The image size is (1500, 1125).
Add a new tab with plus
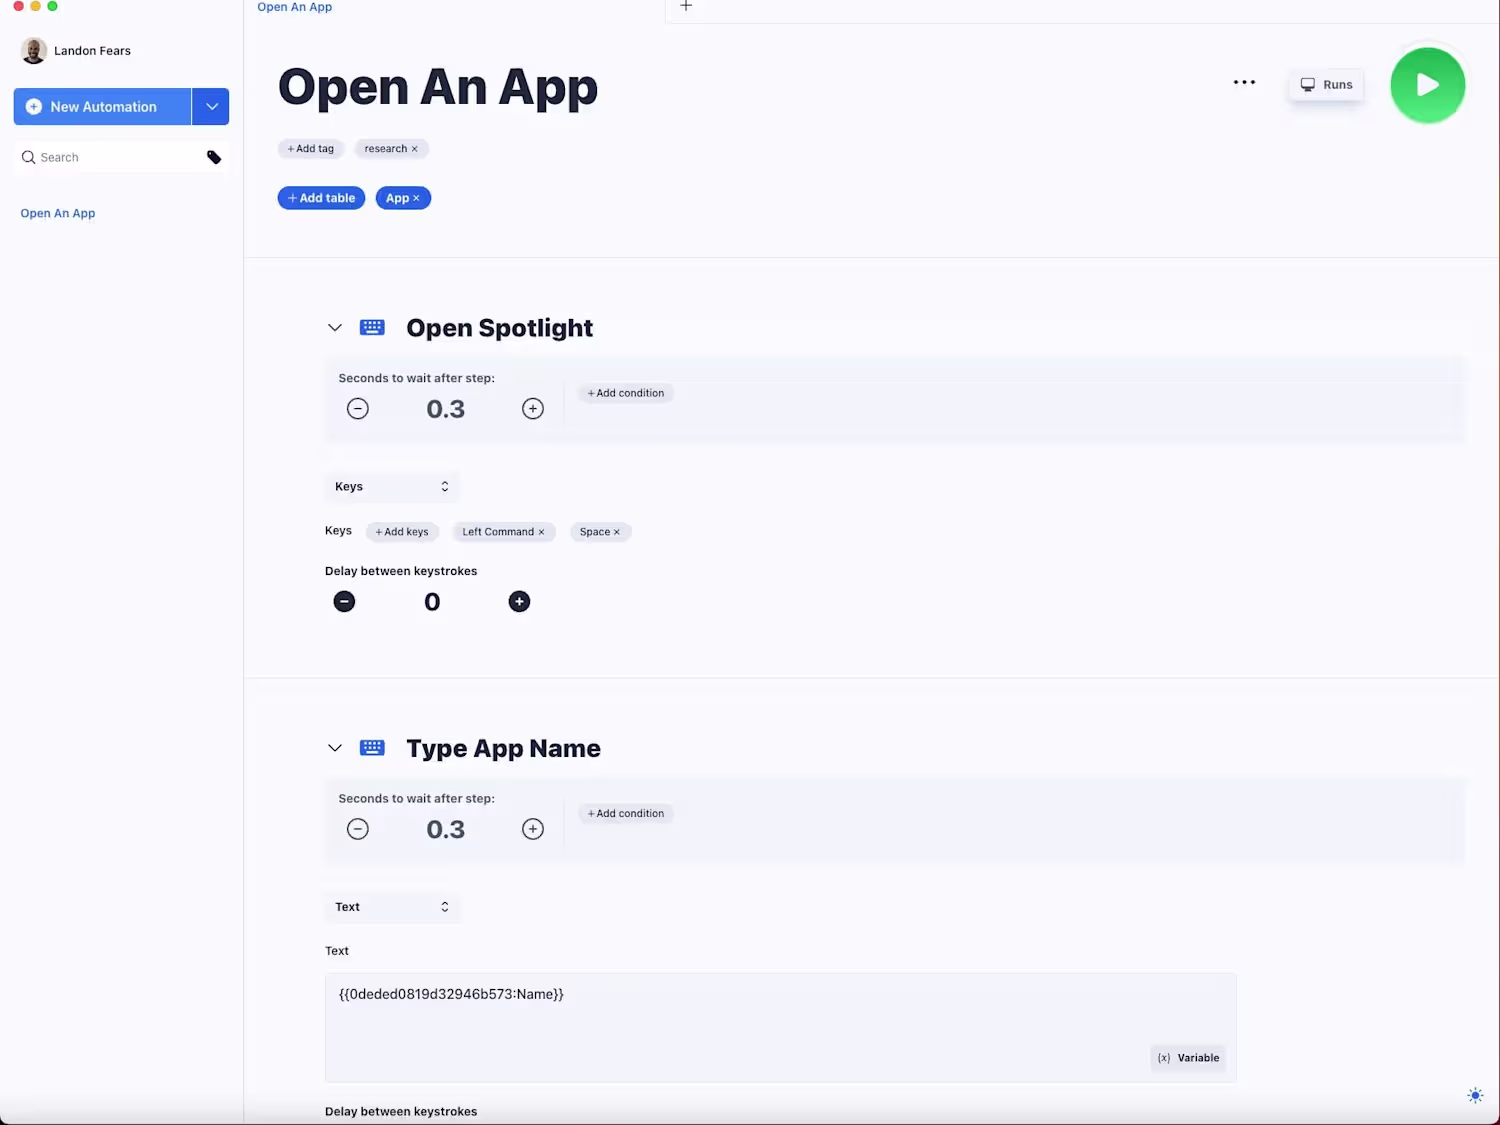(686, 6)
